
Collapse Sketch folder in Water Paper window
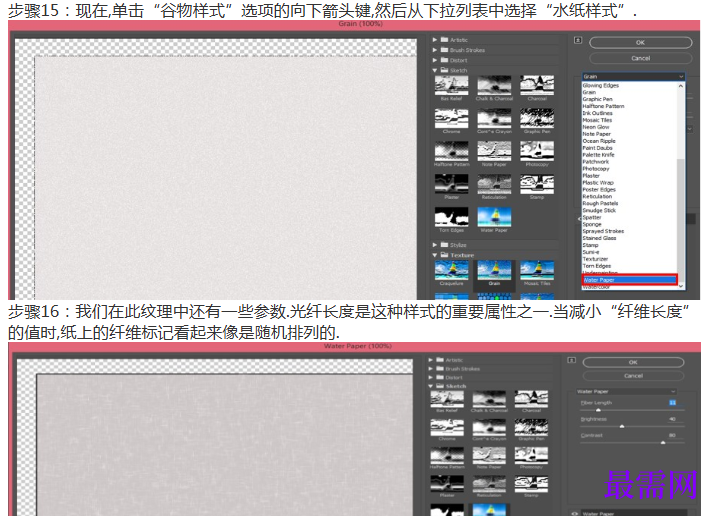431,386
